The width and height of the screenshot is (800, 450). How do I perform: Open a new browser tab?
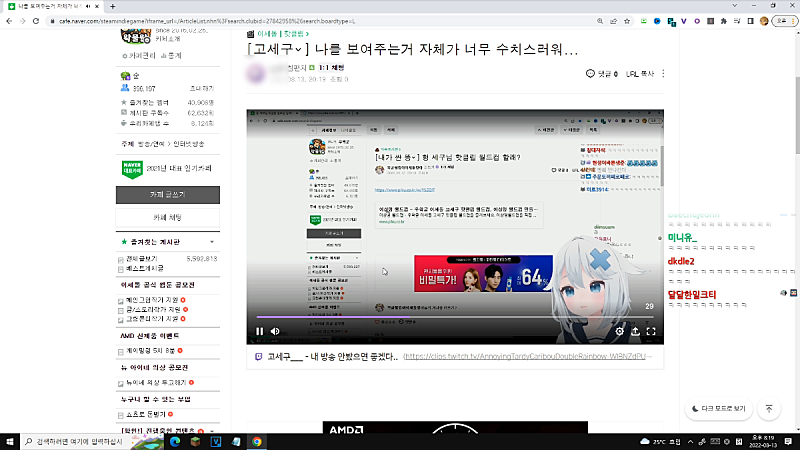point(113,6)
